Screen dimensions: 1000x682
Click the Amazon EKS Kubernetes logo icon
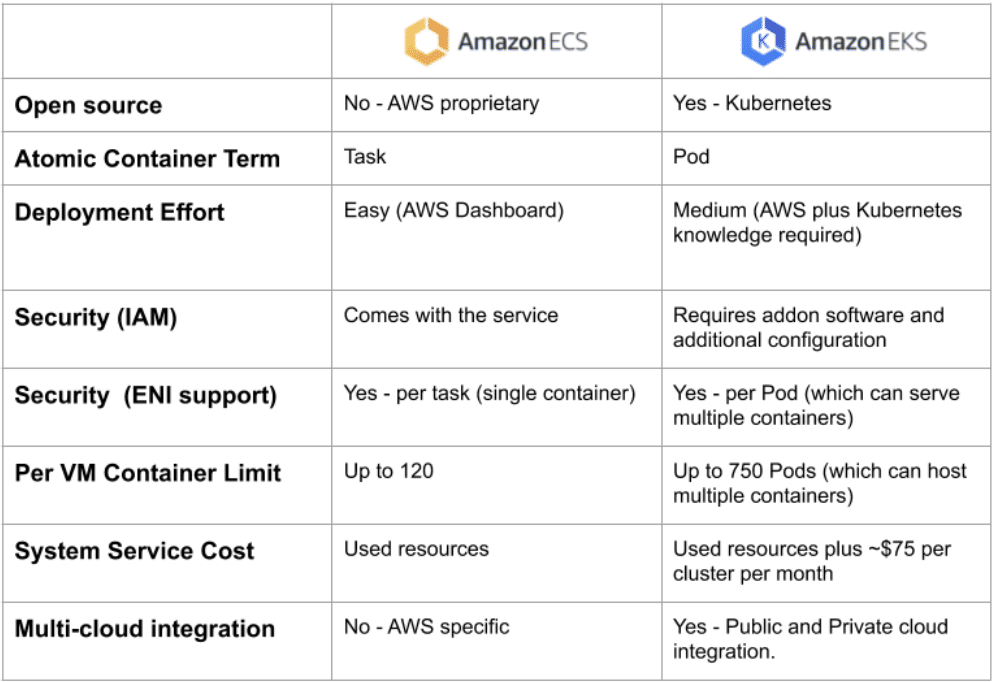[762, 42]
